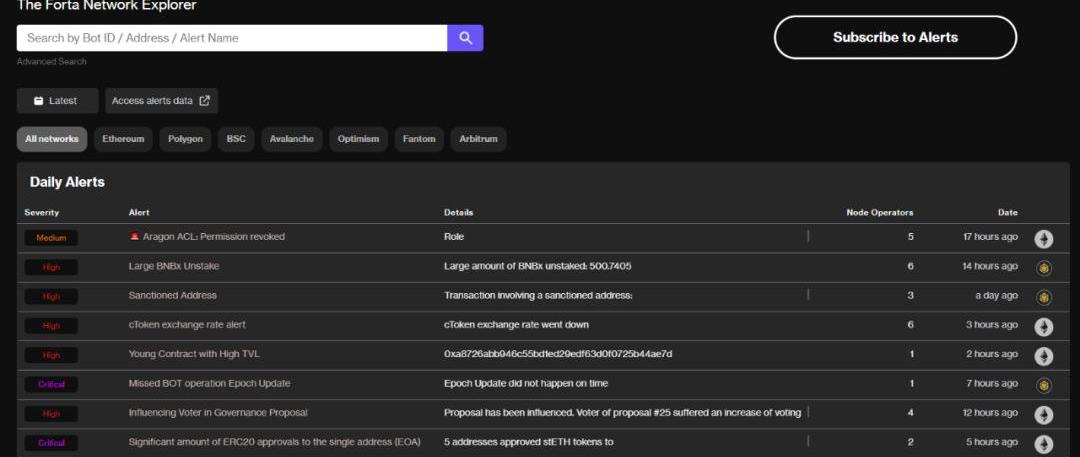The height and width of the screenshot is (457, 1080).
Task: Click the purple search magnifier button
Action: tap(465, 38)
